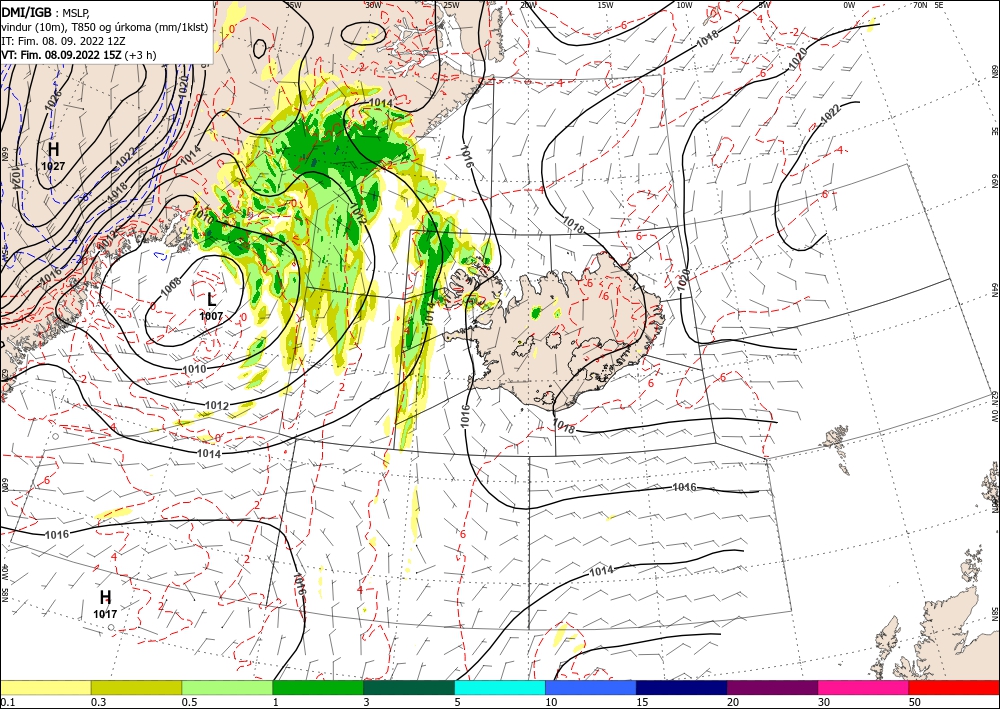Click the "50" legend value
Image resolution: width=1000 pixels, height=709 pixels.
pos(915,702)
